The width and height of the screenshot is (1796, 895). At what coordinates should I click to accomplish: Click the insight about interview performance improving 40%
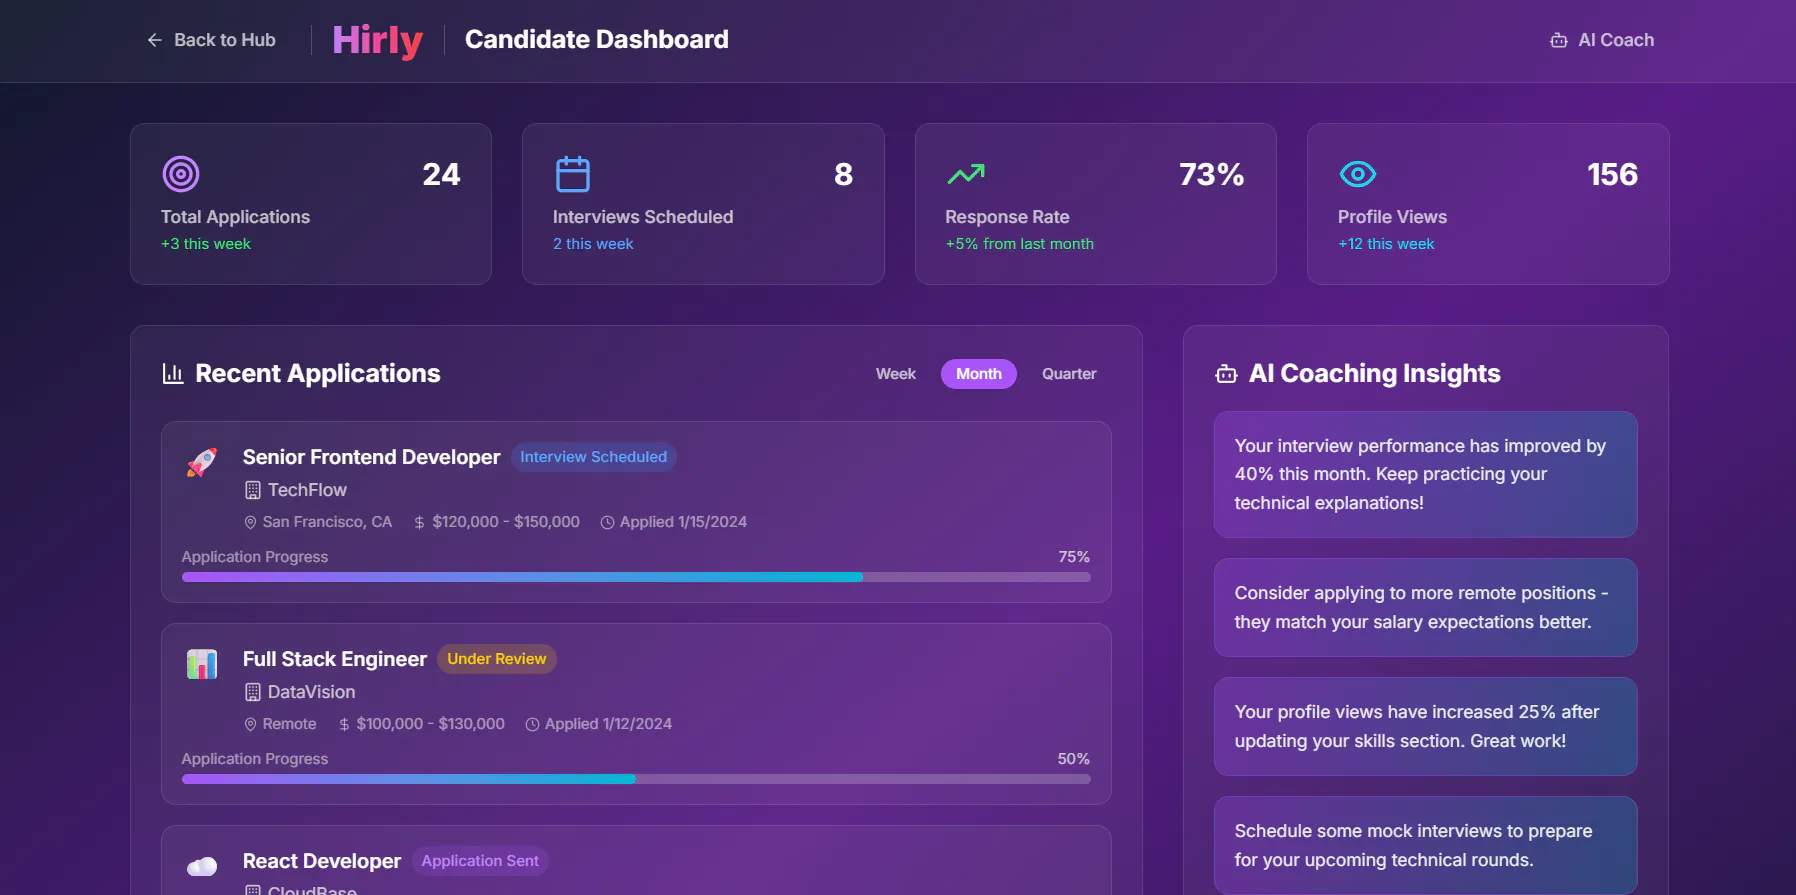click(1426, 474)
